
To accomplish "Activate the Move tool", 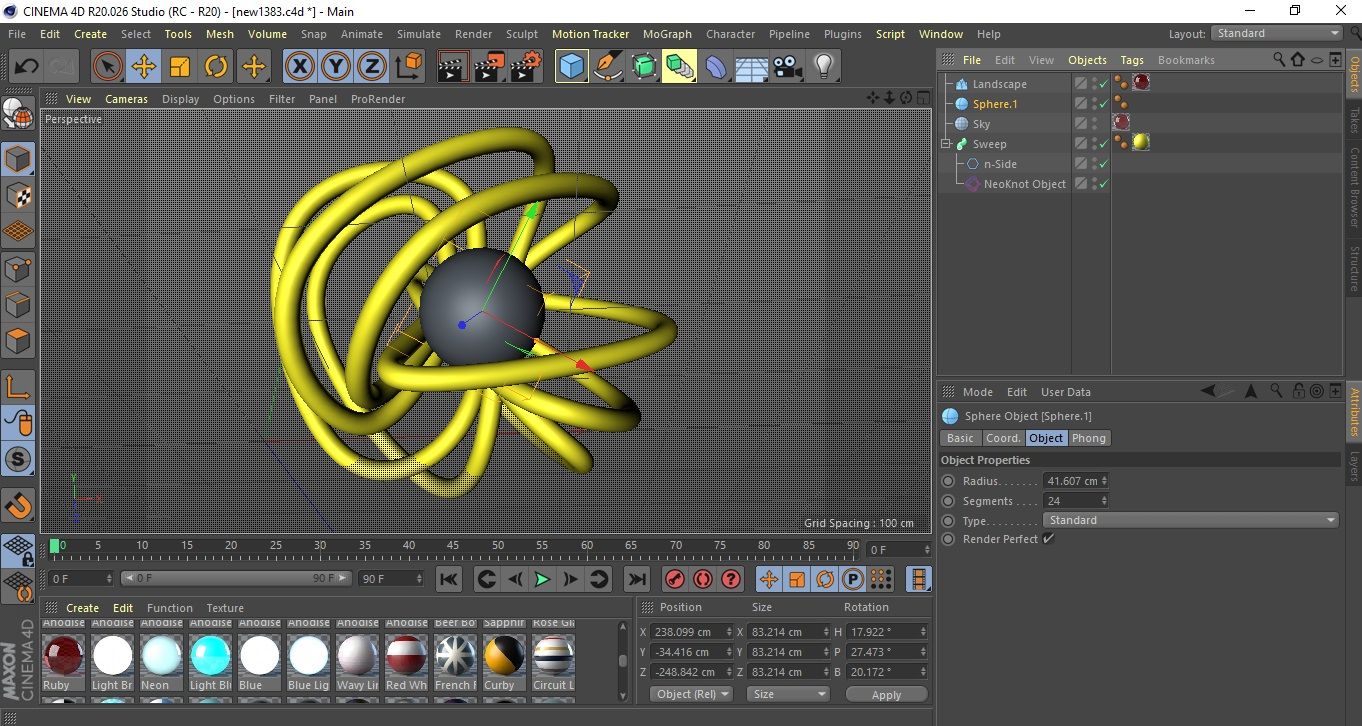I will click(x=144, y=67).
